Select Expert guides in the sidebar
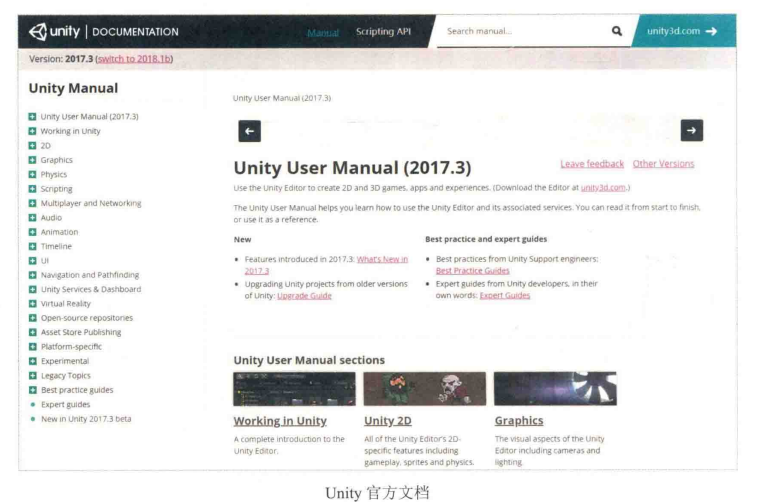 point(65,404)
